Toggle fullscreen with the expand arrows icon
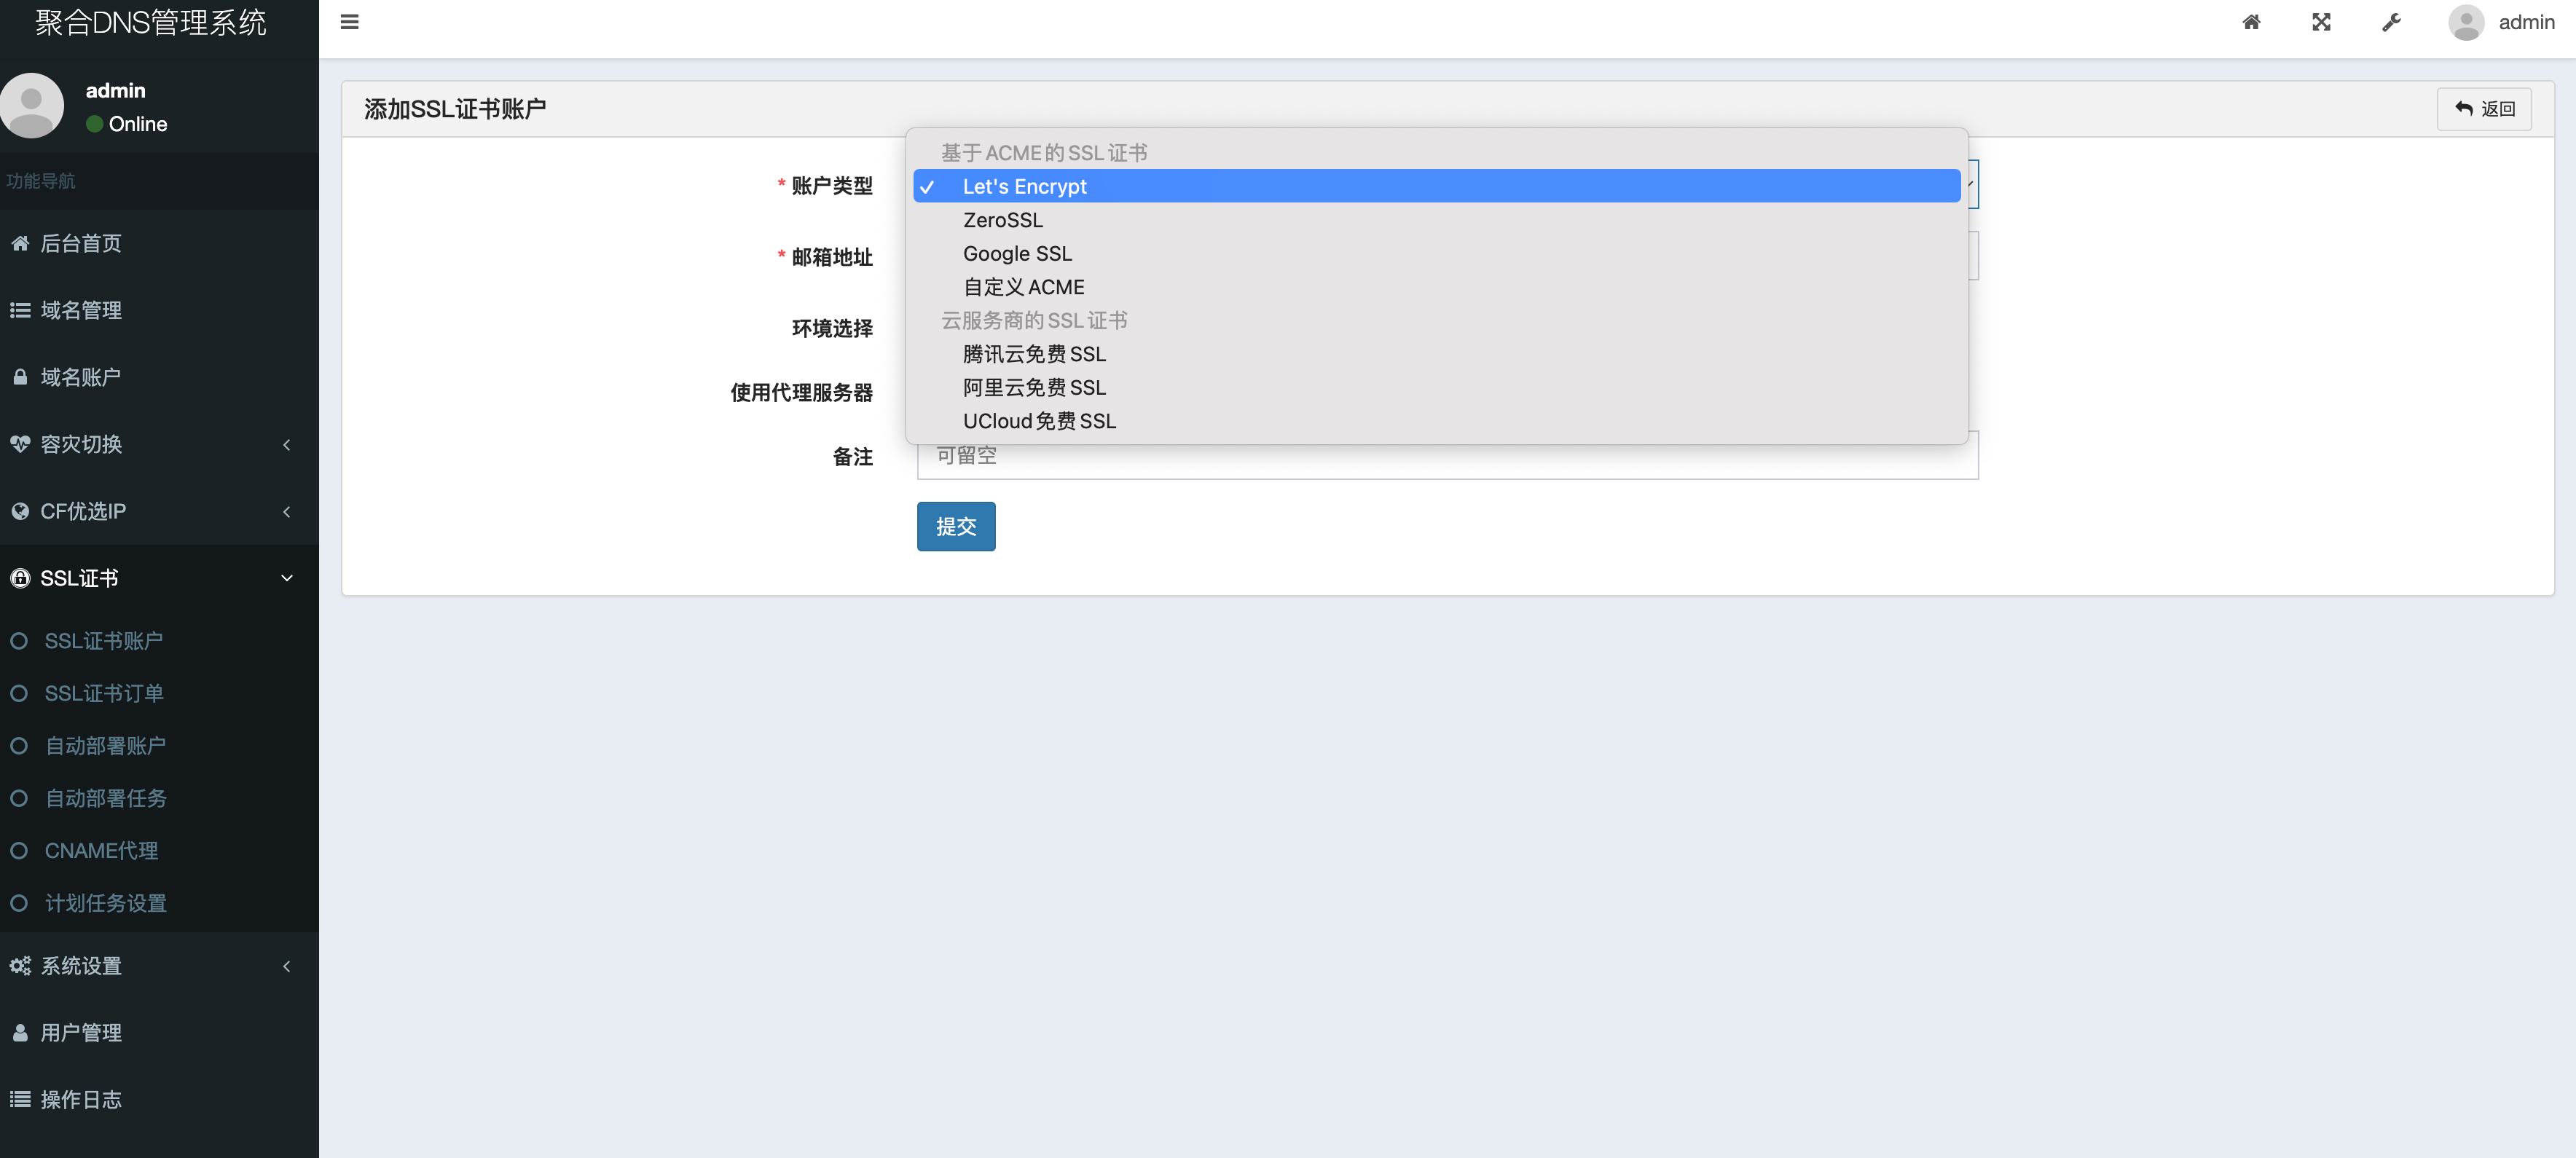 2321,22
